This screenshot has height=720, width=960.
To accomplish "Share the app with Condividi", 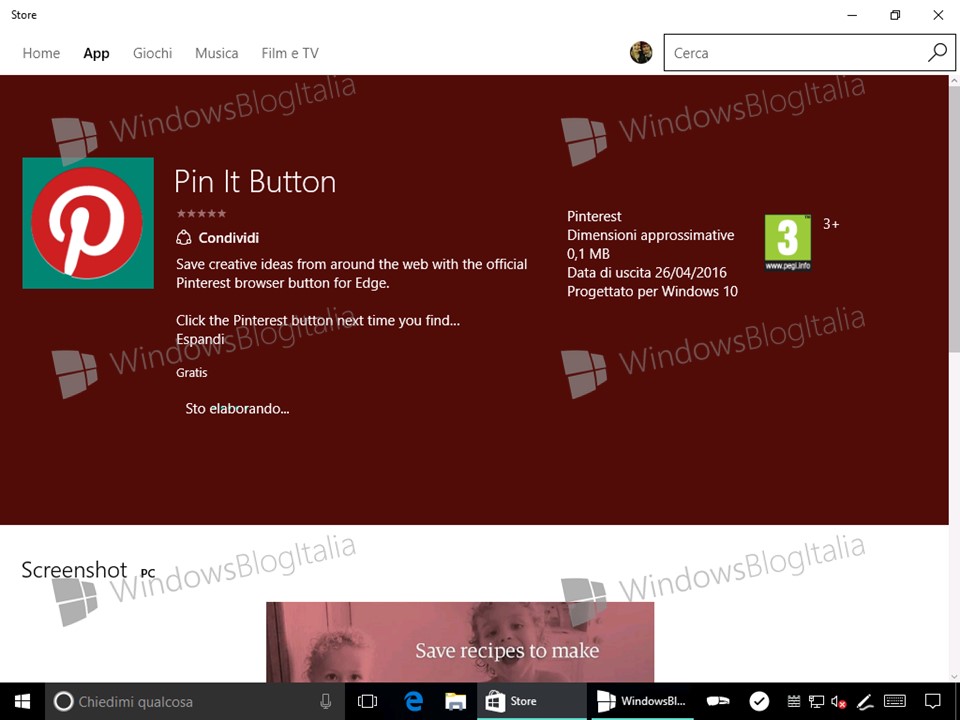I will [x=218, y=238].
